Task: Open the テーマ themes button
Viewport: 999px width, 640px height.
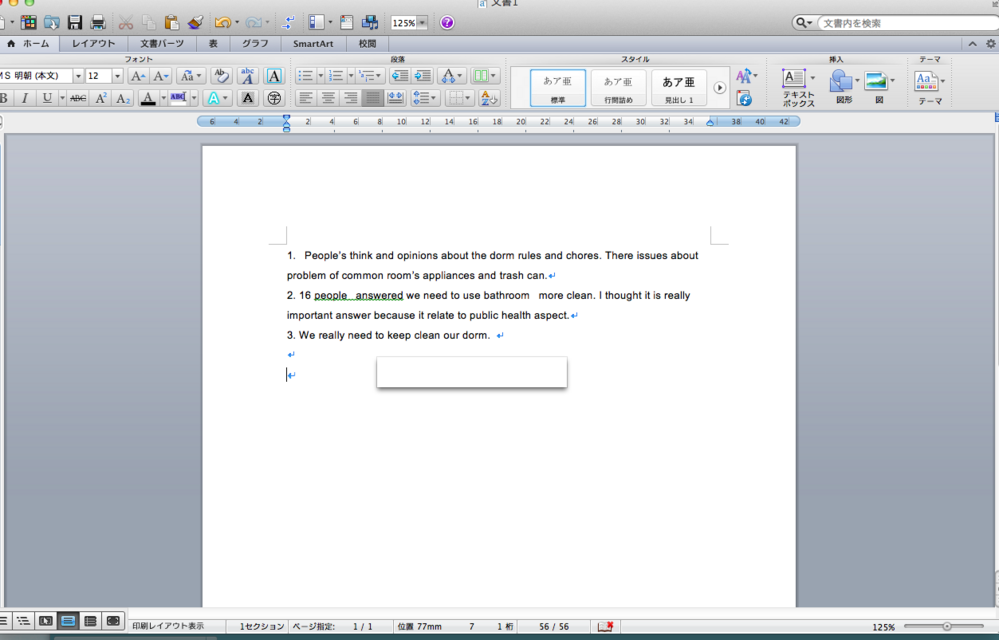Action: click(930, 88)
